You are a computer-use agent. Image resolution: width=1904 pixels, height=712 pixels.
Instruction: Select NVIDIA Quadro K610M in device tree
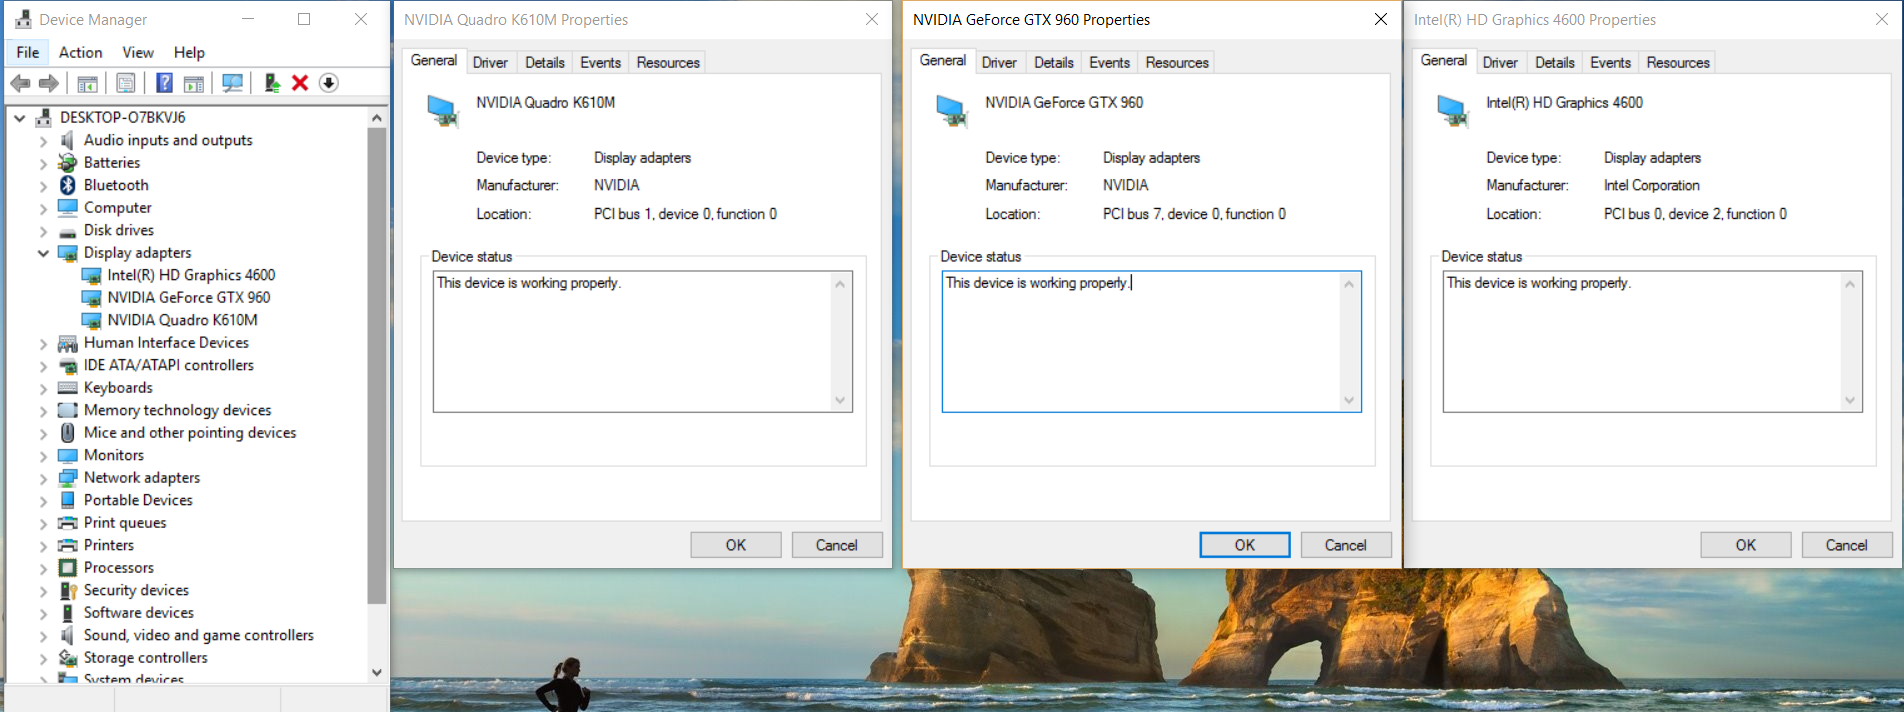coord(182,320)
